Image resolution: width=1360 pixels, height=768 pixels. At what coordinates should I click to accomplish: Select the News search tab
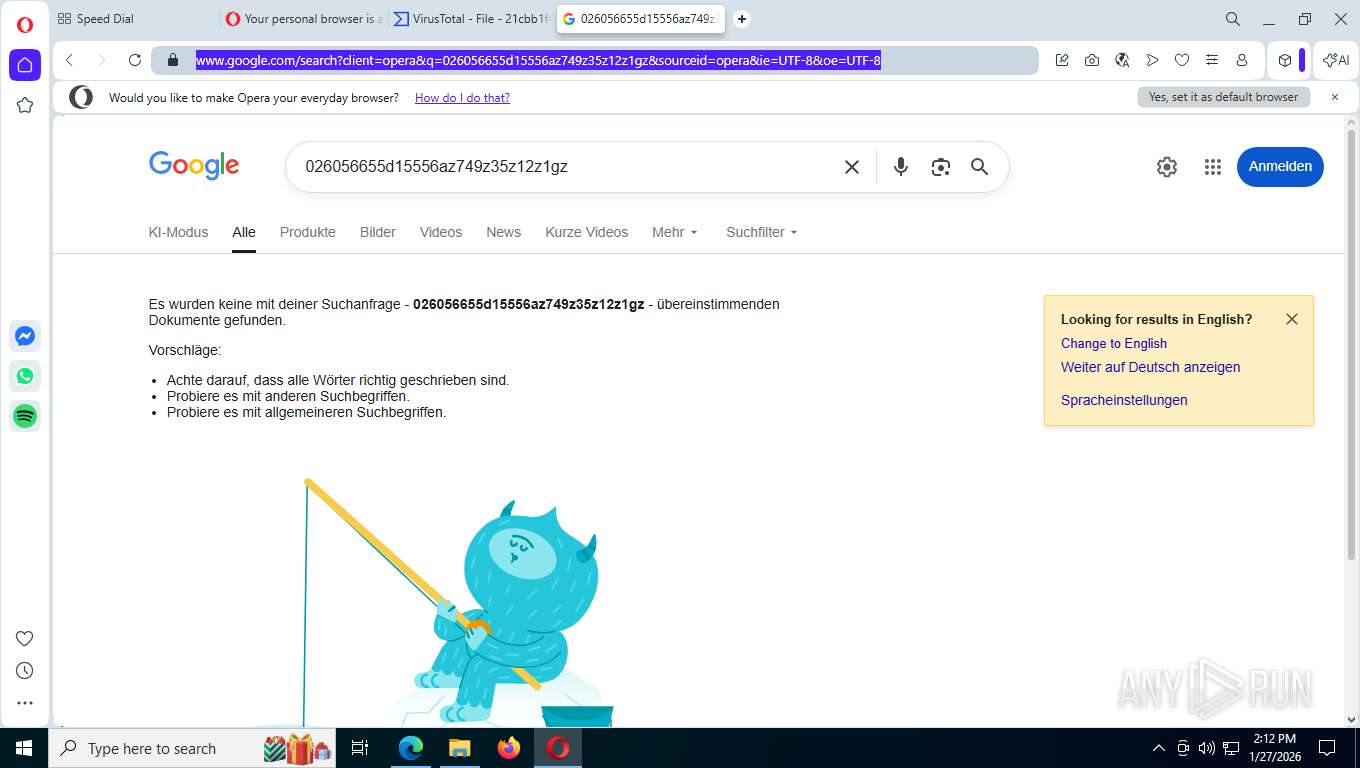click(504, 232)
